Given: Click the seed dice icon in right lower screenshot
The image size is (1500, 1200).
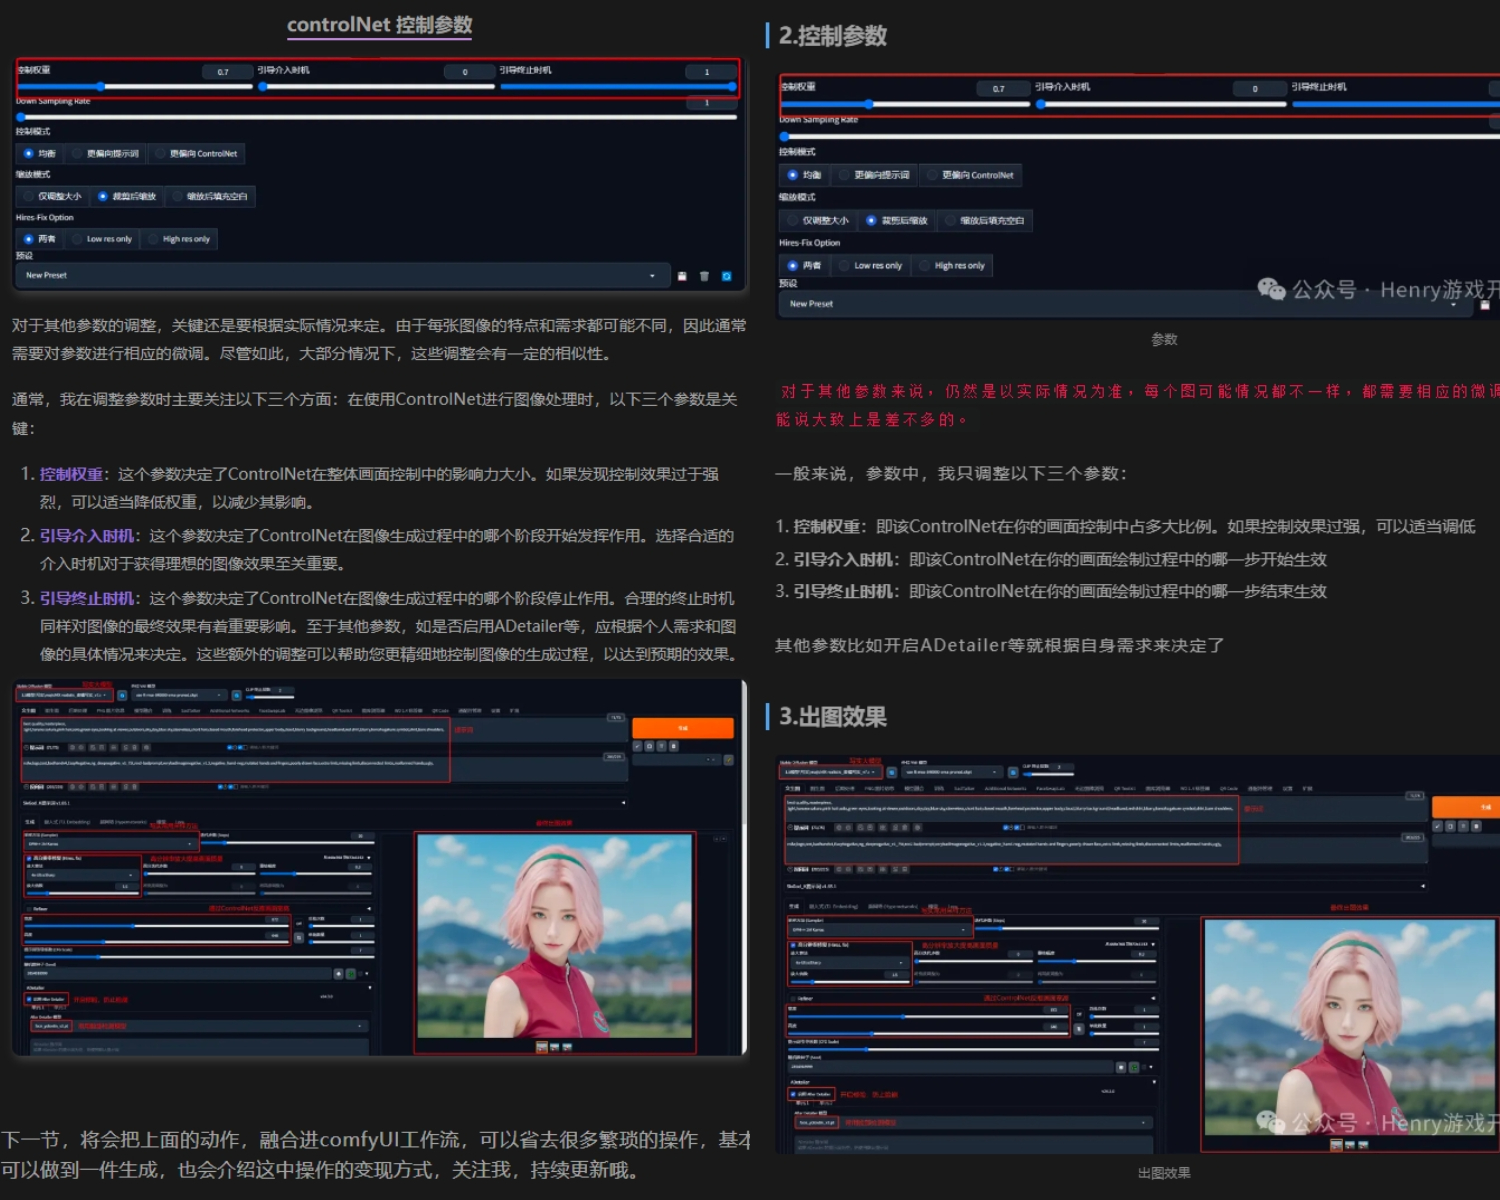Looking at the screenshot, I should 1120,1067.
